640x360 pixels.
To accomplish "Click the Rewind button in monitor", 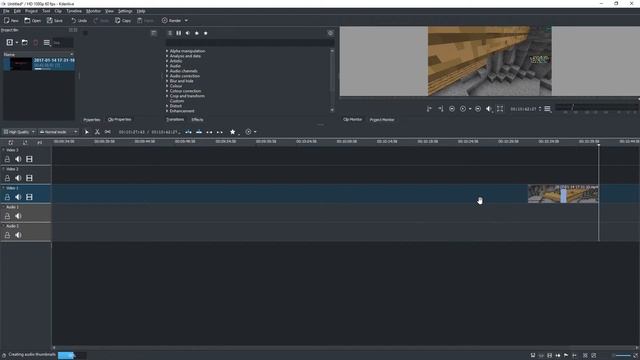I will [452, 109].
